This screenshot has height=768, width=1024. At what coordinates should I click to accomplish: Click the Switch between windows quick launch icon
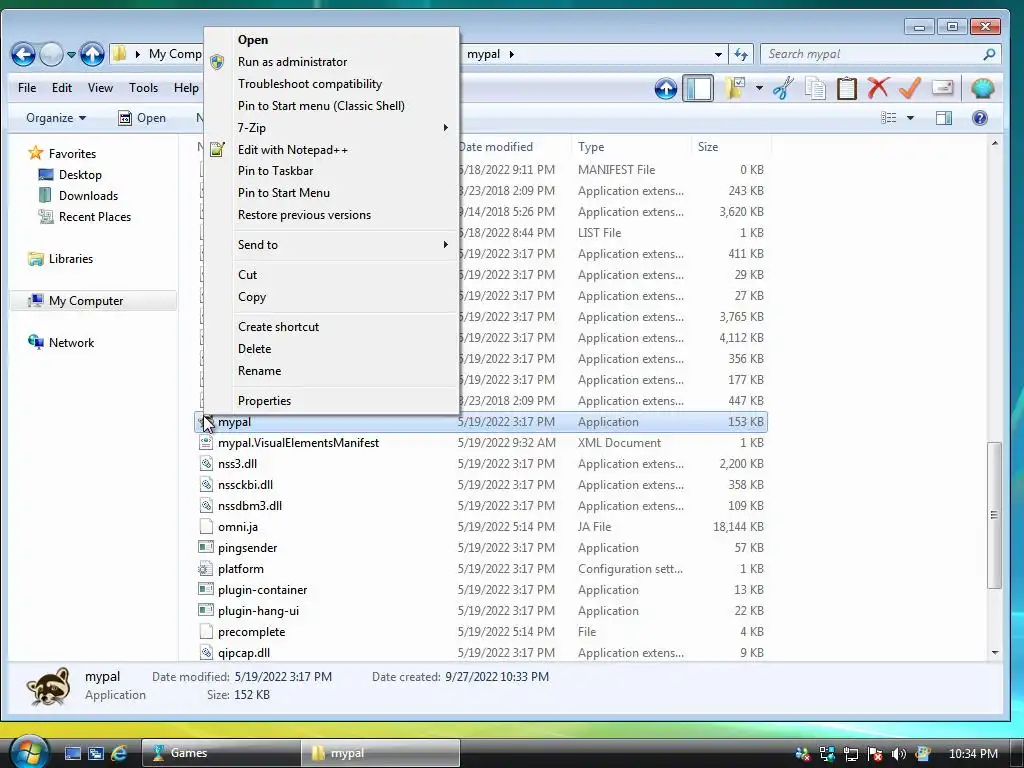pyautogui.click(x=96, y=754)
